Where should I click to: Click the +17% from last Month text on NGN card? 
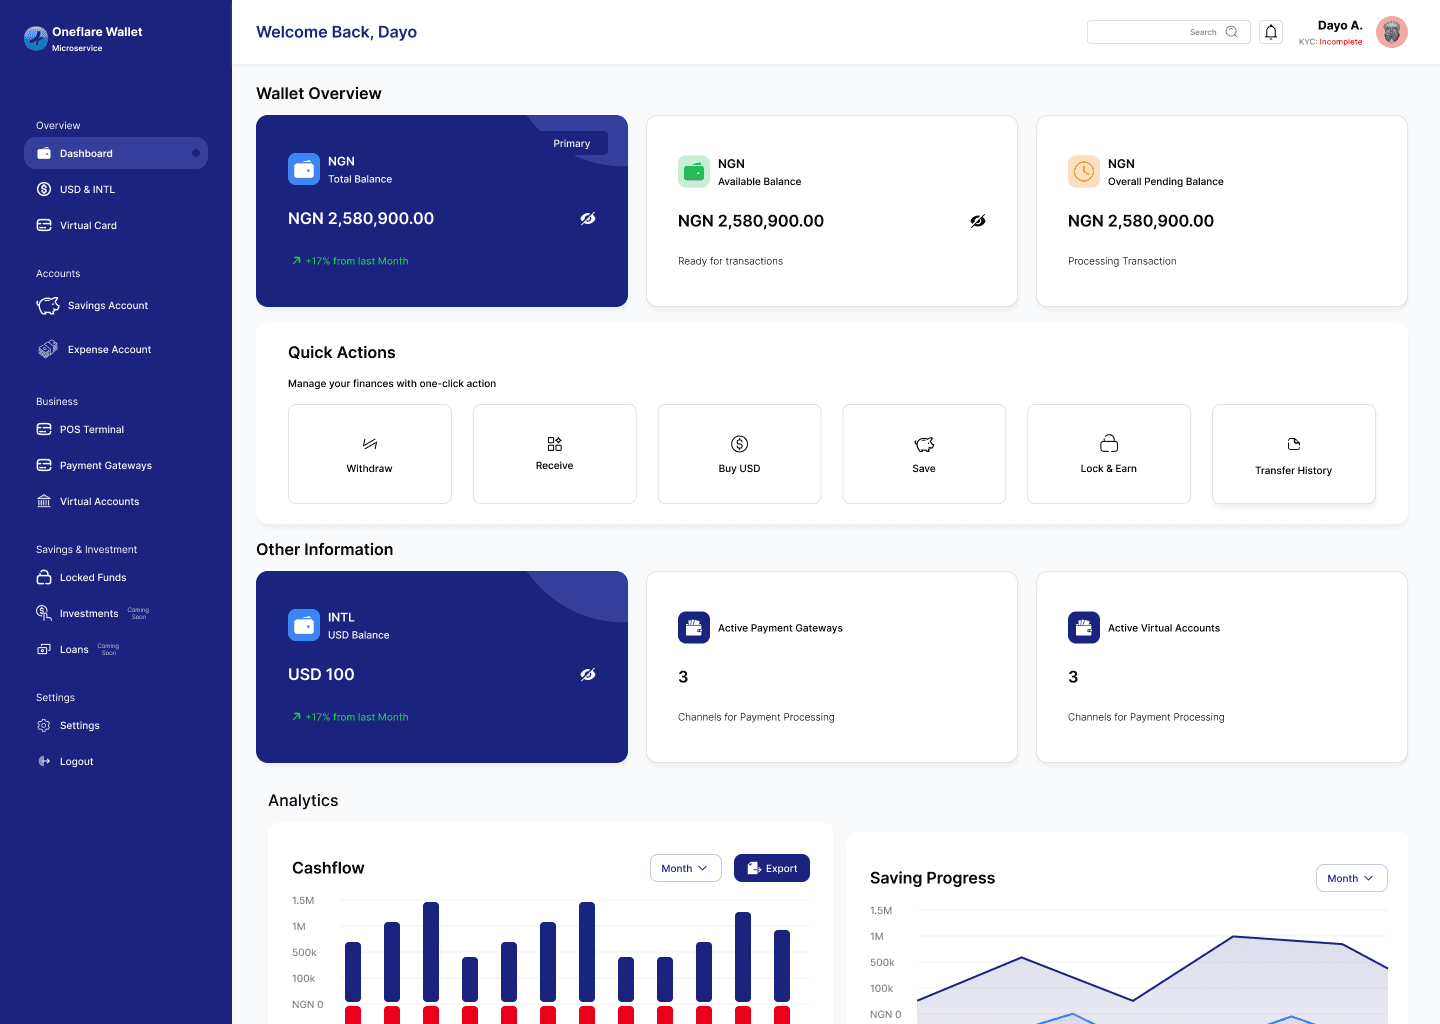(x=357, y=261)
